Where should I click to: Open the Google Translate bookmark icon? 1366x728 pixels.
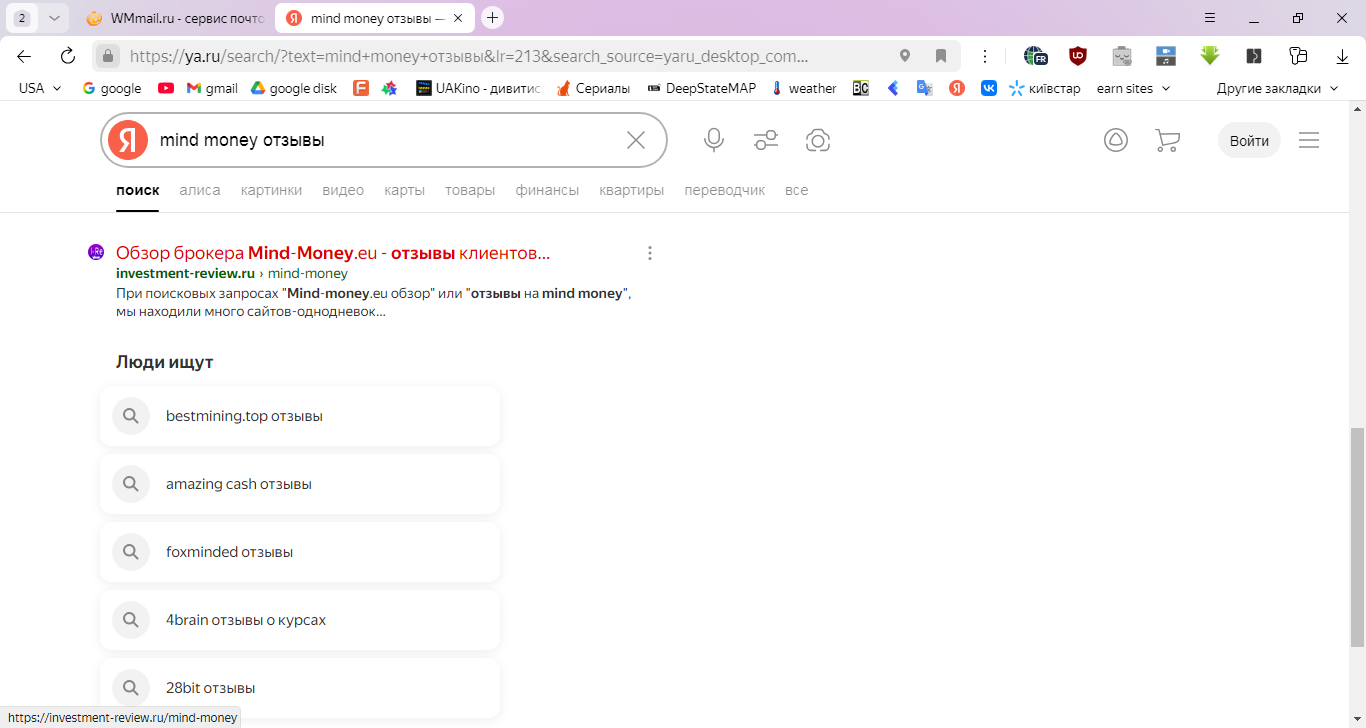point(925,88)
